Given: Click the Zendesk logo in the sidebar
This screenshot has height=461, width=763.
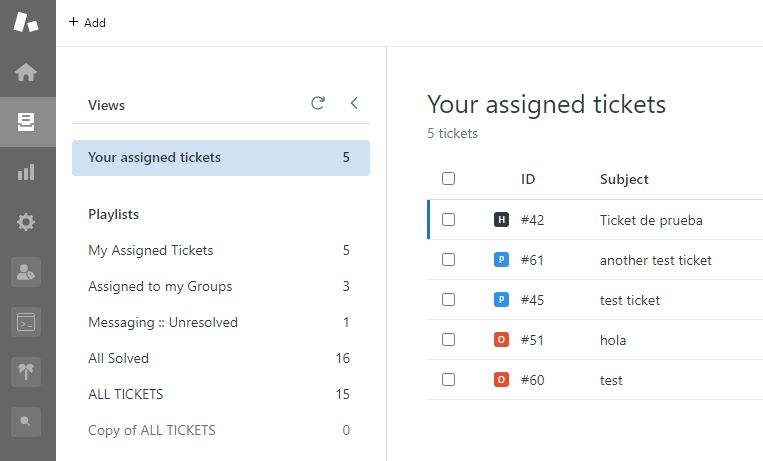Looking at the screenshot, I should tap(27, 22).
